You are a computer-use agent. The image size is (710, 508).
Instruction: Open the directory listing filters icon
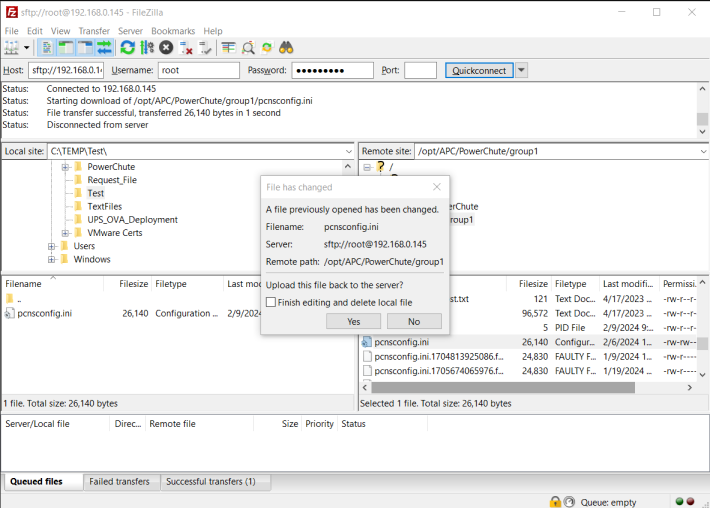click(x=229, y=48)
